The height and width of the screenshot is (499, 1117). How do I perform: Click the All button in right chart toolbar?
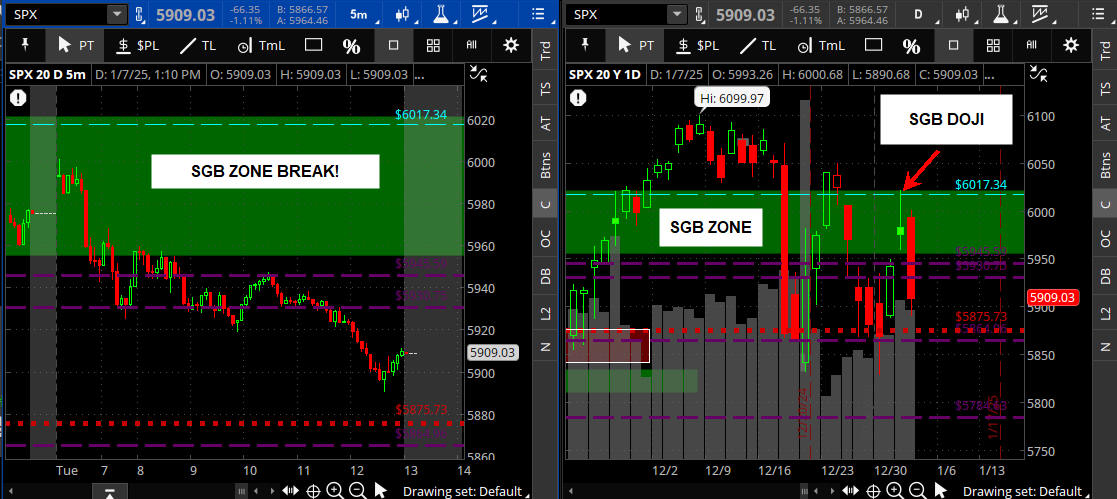point(1031,45)
